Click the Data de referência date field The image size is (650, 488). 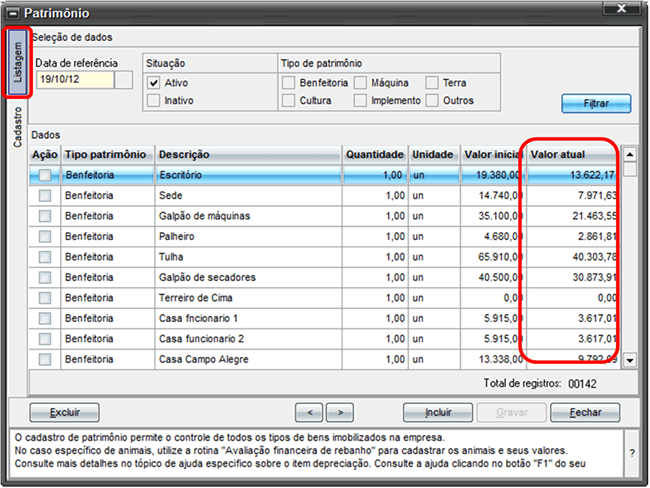tap(75, 80)
